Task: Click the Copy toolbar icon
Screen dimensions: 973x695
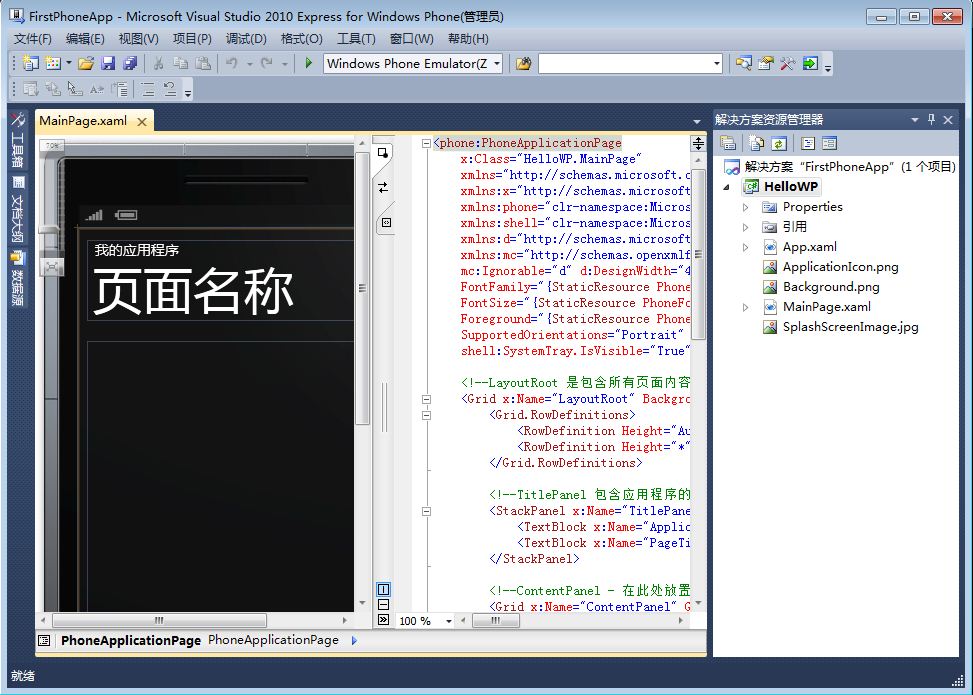Action: click(181, 63)
